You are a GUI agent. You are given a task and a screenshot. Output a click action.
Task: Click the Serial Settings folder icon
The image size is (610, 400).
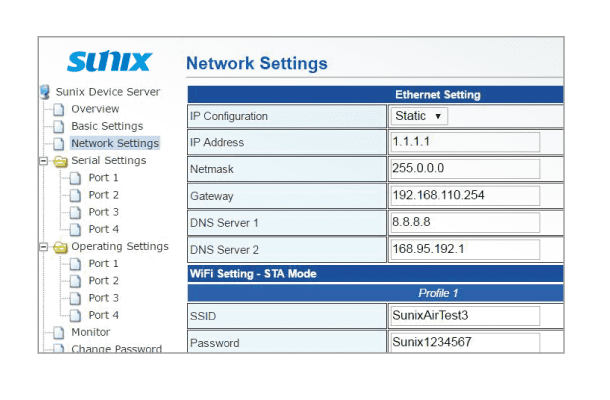point(60,161)
